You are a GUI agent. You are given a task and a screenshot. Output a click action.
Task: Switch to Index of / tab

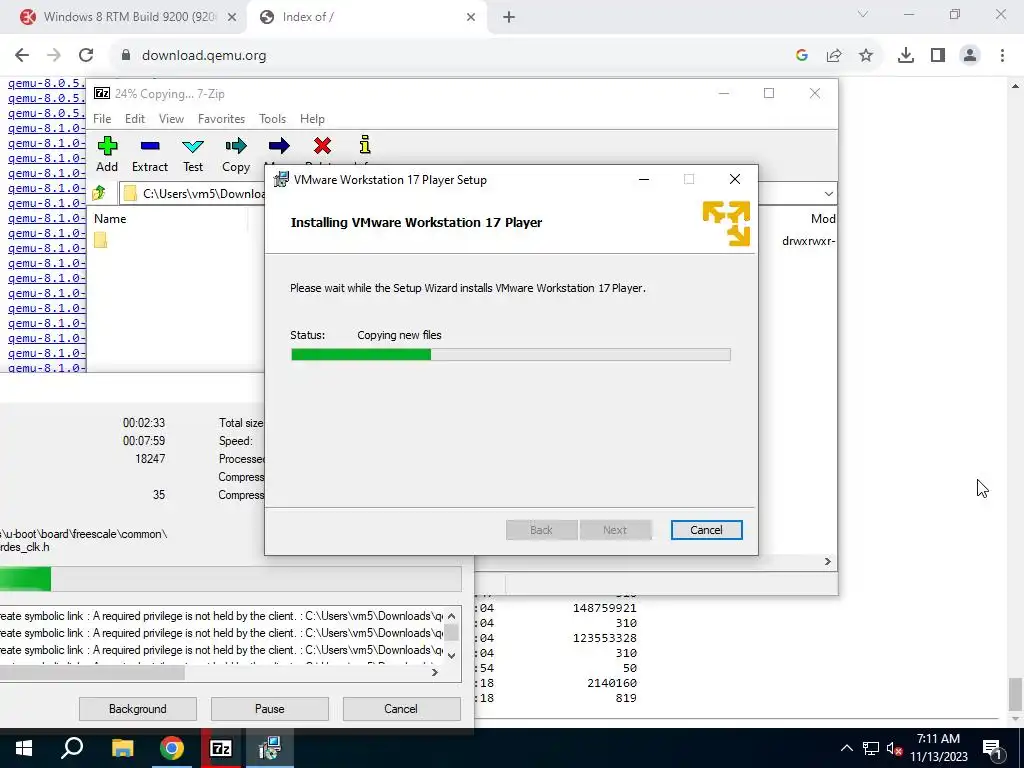tap(366, 17)
